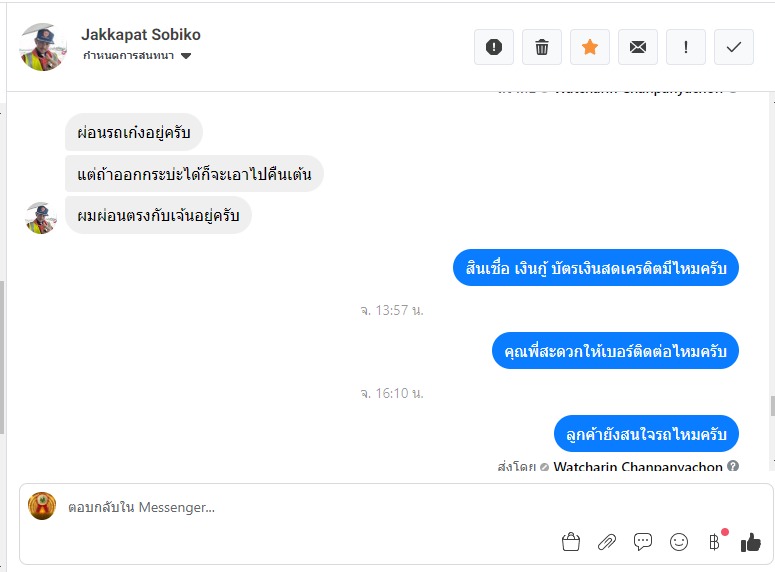Toggle the orange star follow-up marker
This screenshot has height=572, width=775.
(x=590, y=47)
